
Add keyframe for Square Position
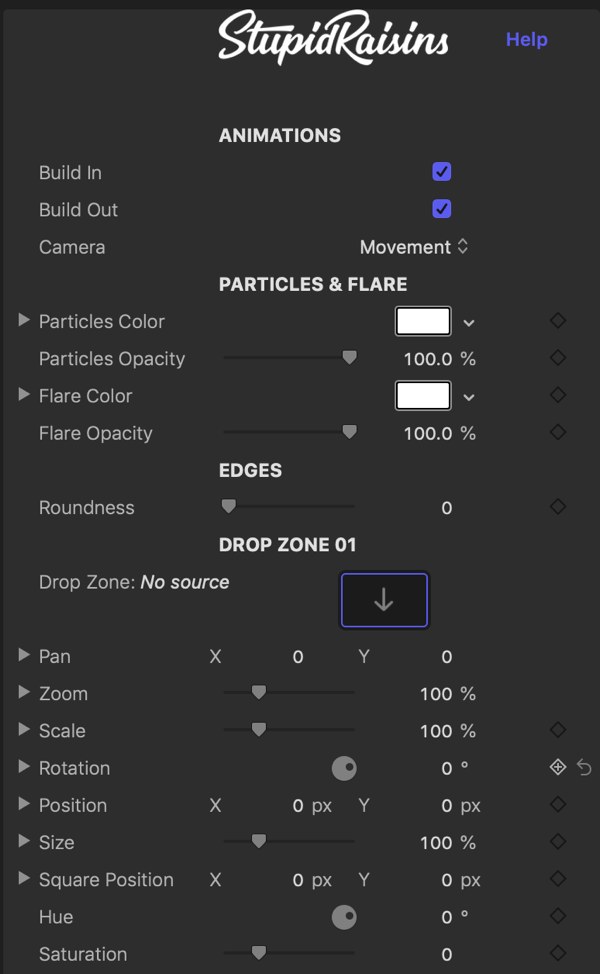pos(558,879)
